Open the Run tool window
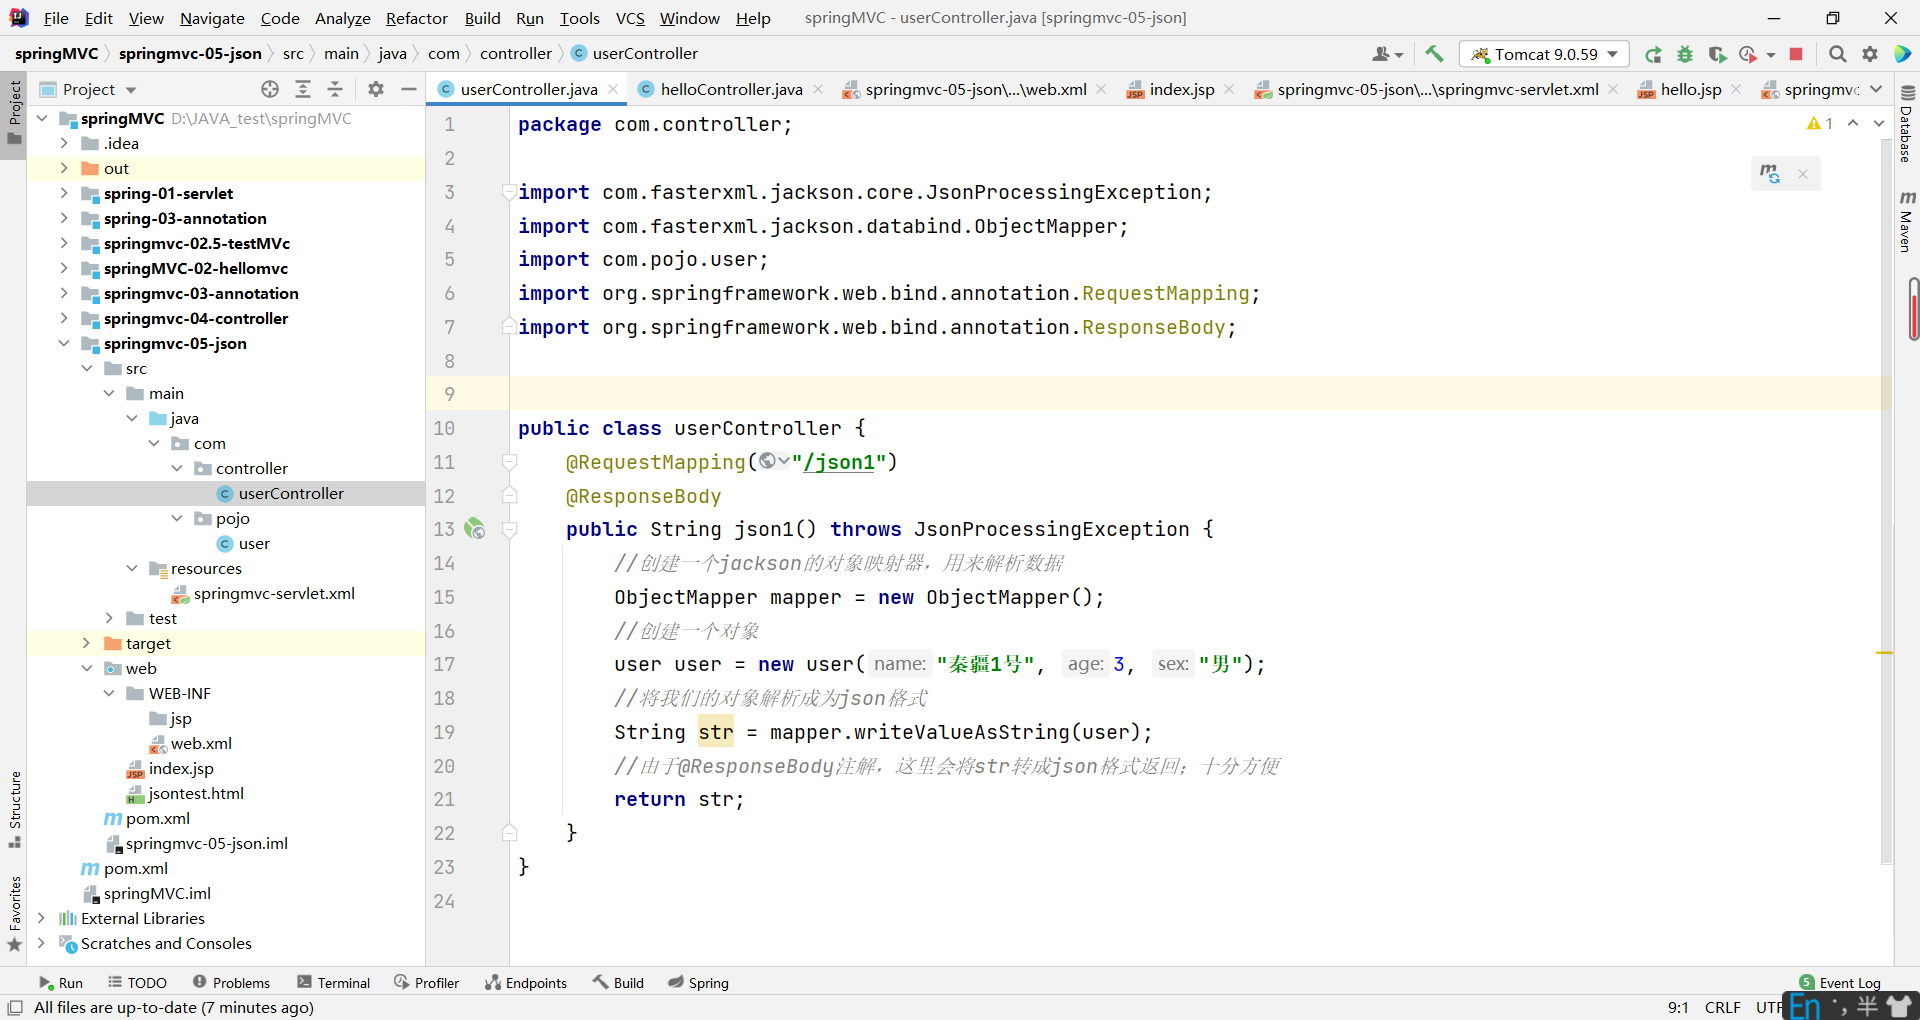The width and height of the screenshot is (1920, 1020). (x=61, y=983)
